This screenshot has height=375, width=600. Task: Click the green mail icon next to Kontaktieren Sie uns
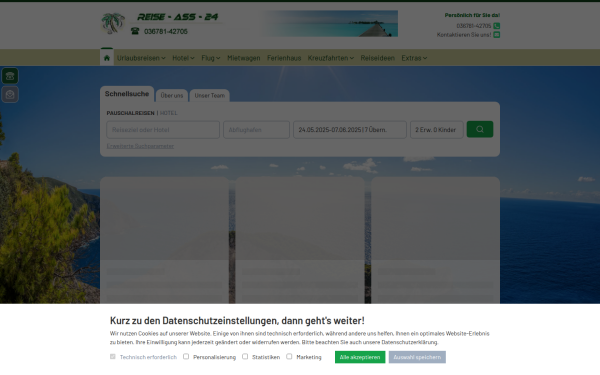(496, 34)
